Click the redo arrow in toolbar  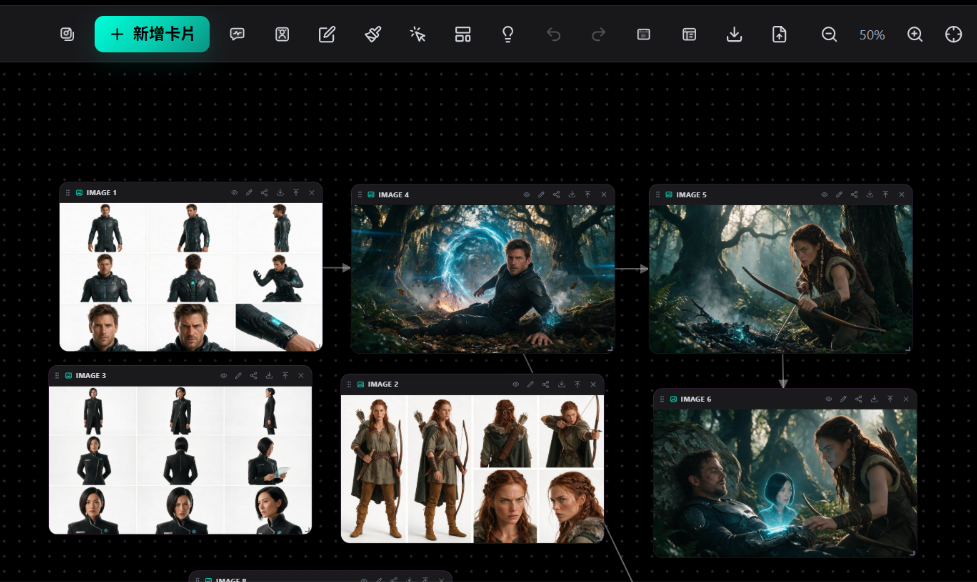tap(598, 34)
